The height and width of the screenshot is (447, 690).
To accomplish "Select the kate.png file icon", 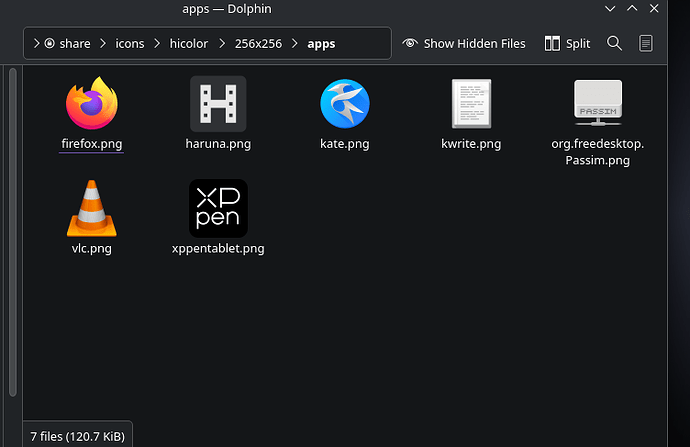I will point(345,104).
